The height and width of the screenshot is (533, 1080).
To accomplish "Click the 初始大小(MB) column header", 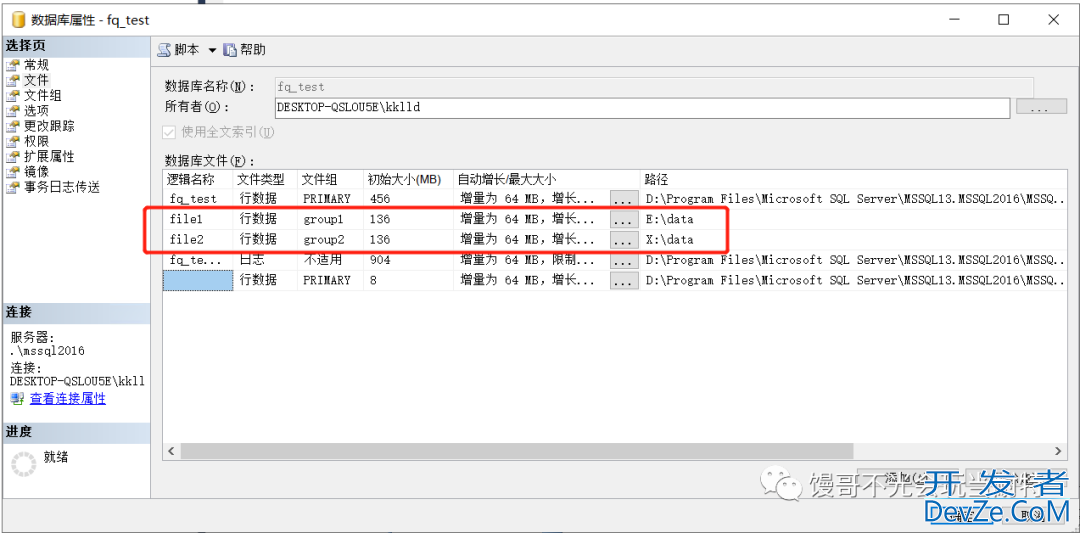I will (408, 179).
